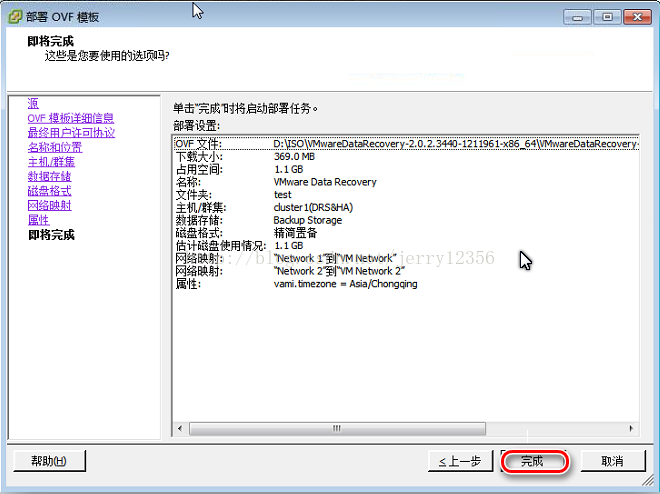Cancel the wizard with 取消

click(612, 461)
